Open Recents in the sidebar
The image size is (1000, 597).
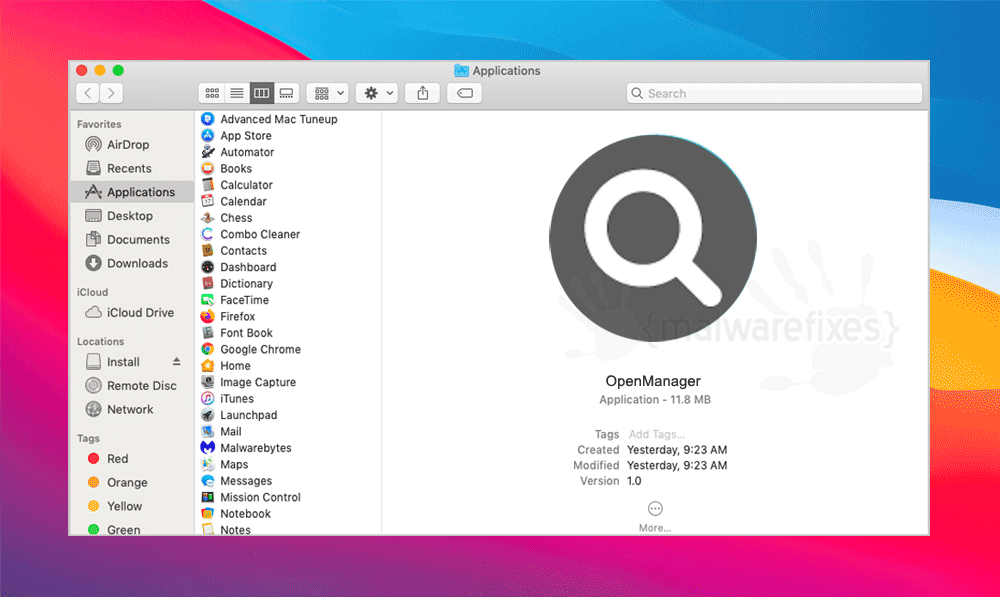[131, 168]
